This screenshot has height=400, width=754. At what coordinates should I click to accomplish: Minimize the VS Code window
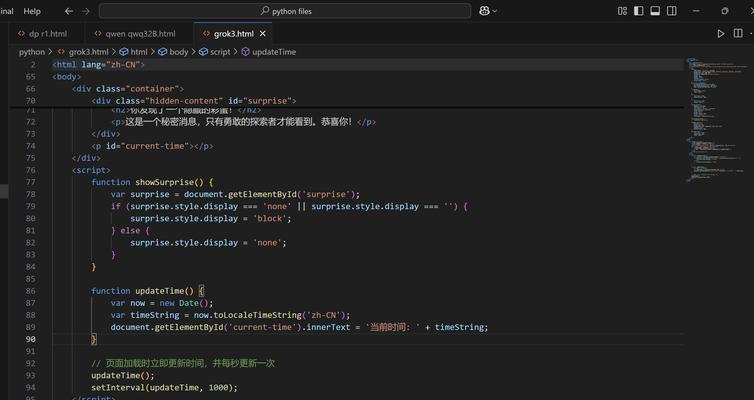[696, 11]
